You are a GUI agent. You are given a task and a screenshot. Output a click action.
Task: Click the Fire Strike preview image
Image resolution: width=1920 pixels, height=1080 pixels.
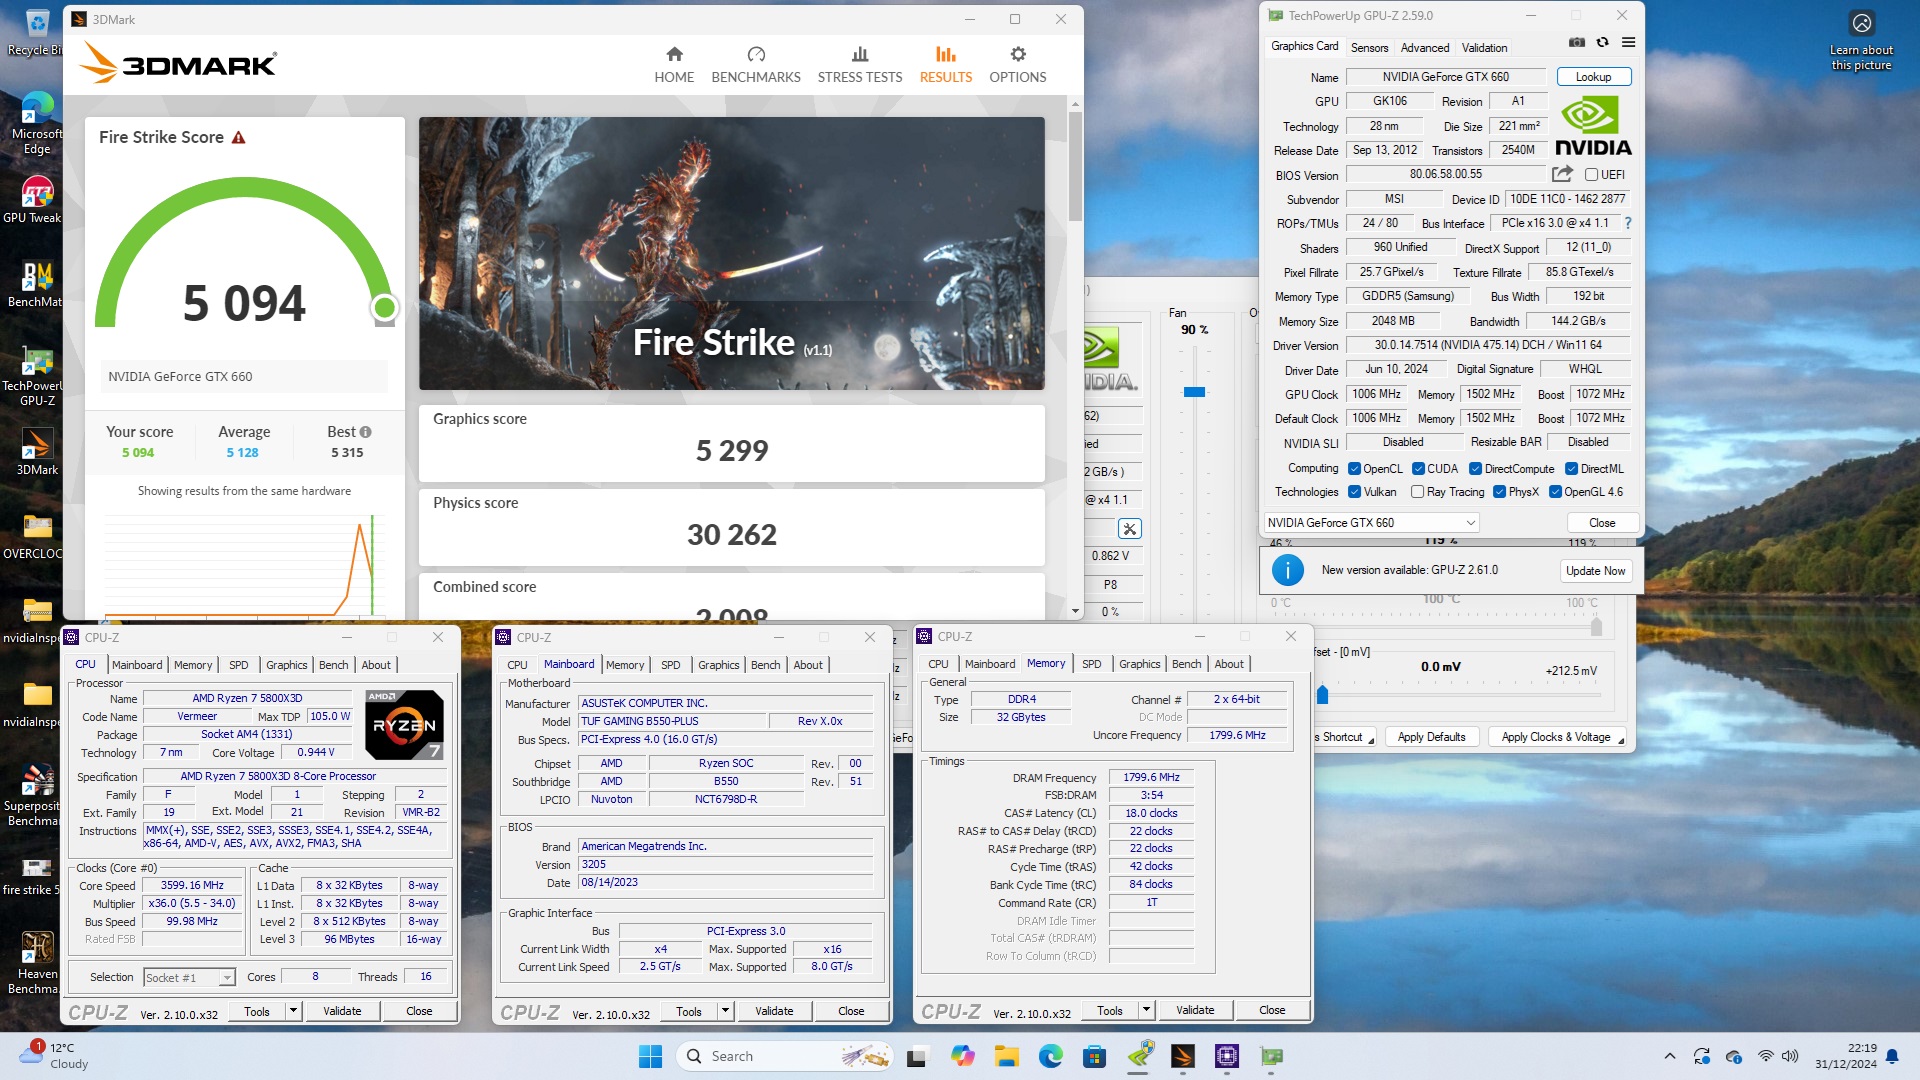pyautogui.click(x=731, y=253)
